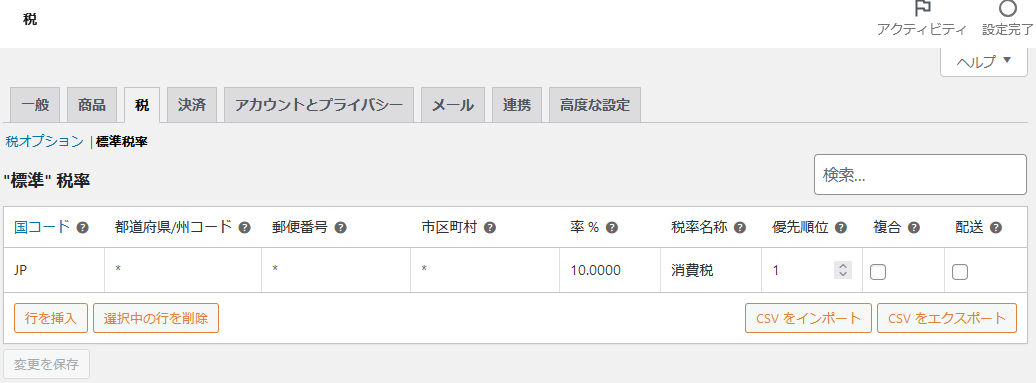This screenshot has height=383, width=1036.
Task: Click help icon next to 優先順位
Action: coord(841,228)
